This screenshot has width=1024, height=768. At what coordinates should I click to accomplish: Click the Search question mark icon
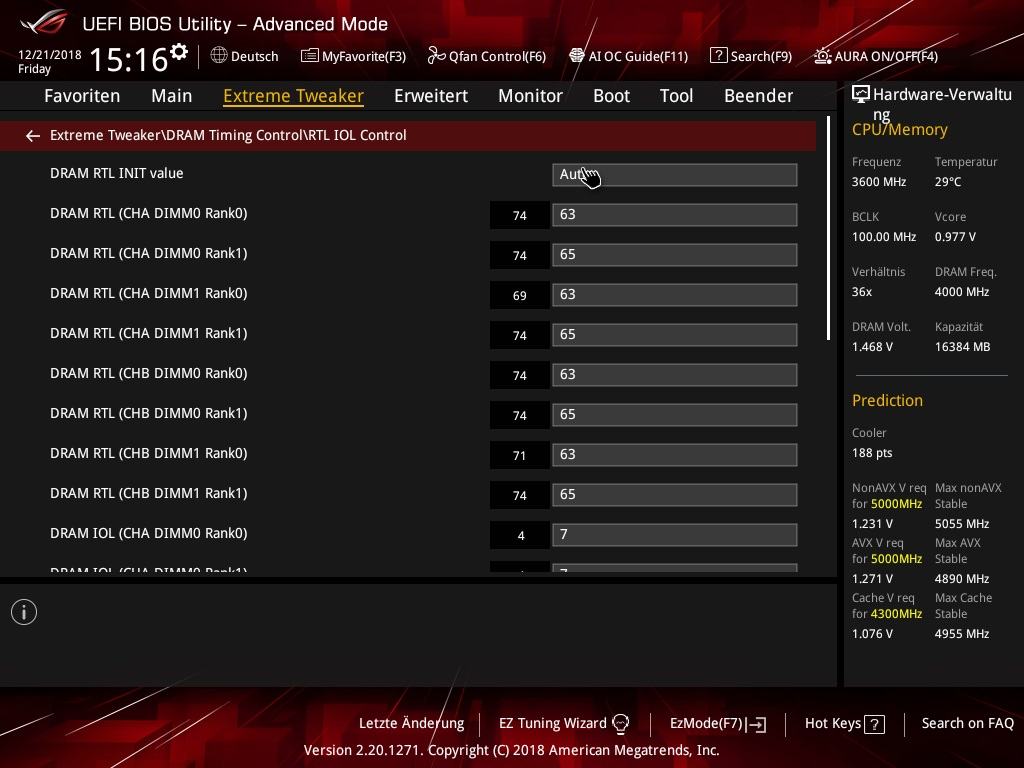(x=718, y=56)
